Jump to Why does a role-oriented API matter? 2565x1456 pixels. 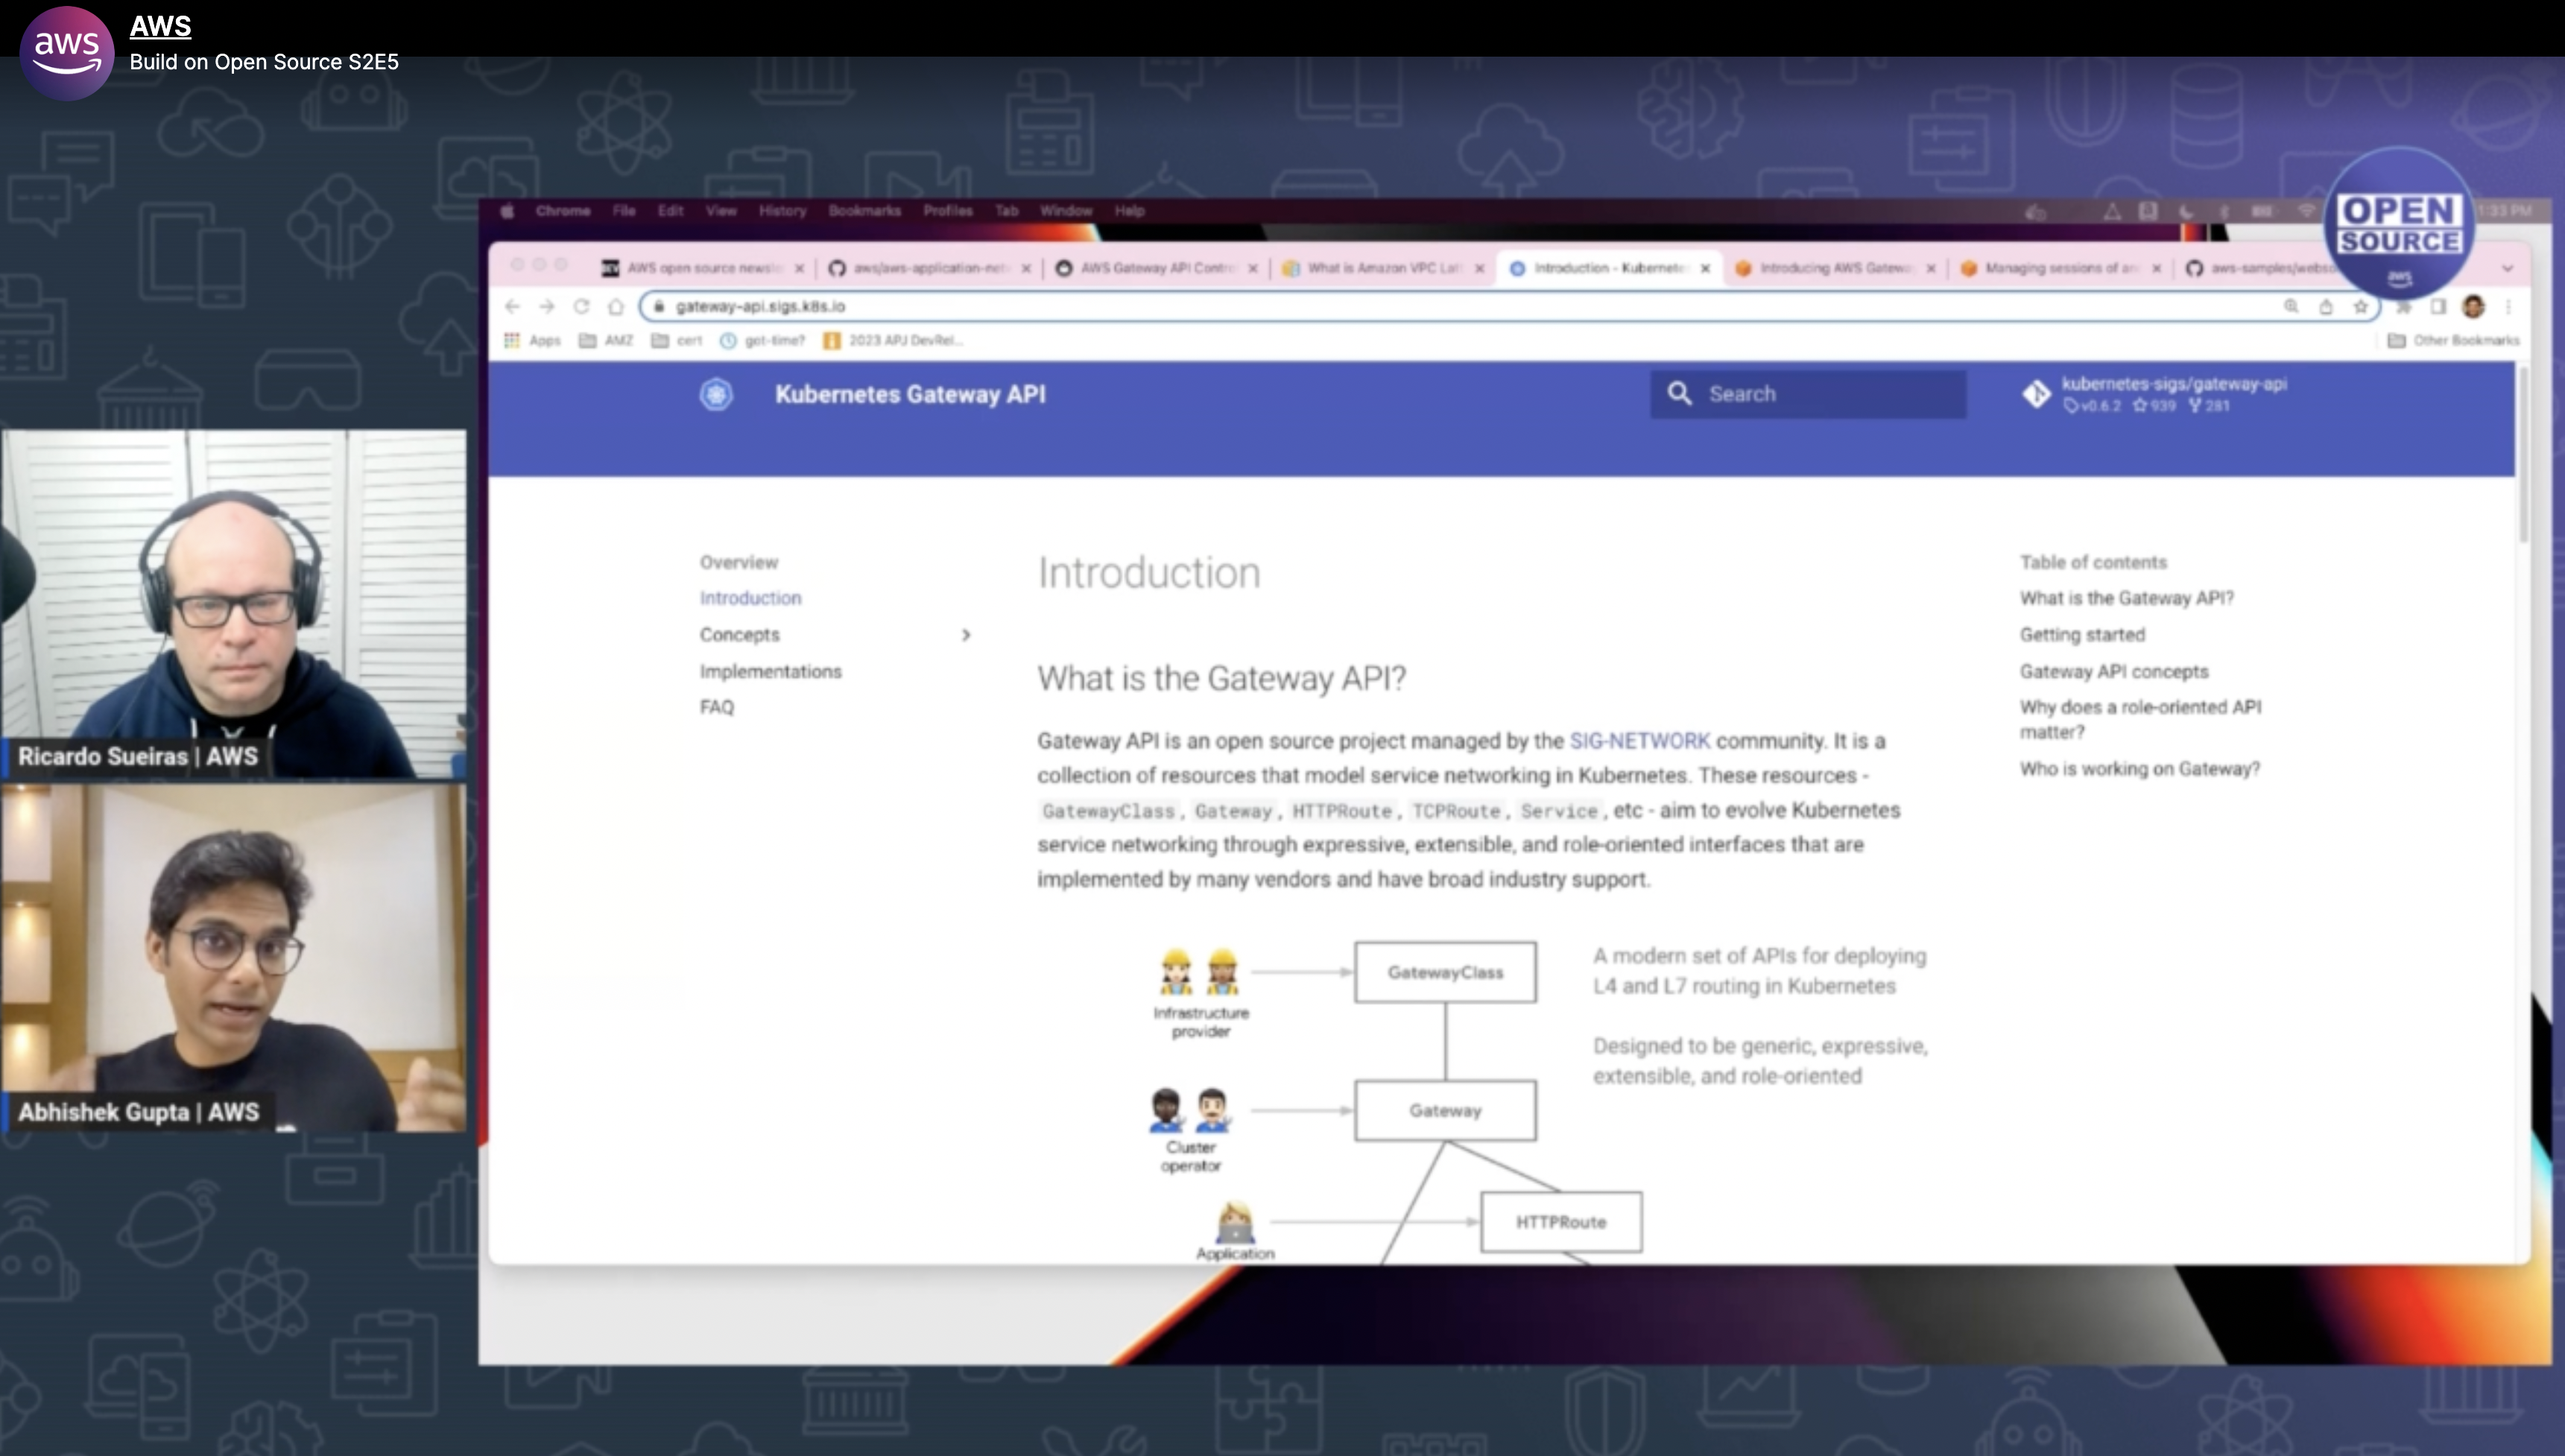point(2140,719)
